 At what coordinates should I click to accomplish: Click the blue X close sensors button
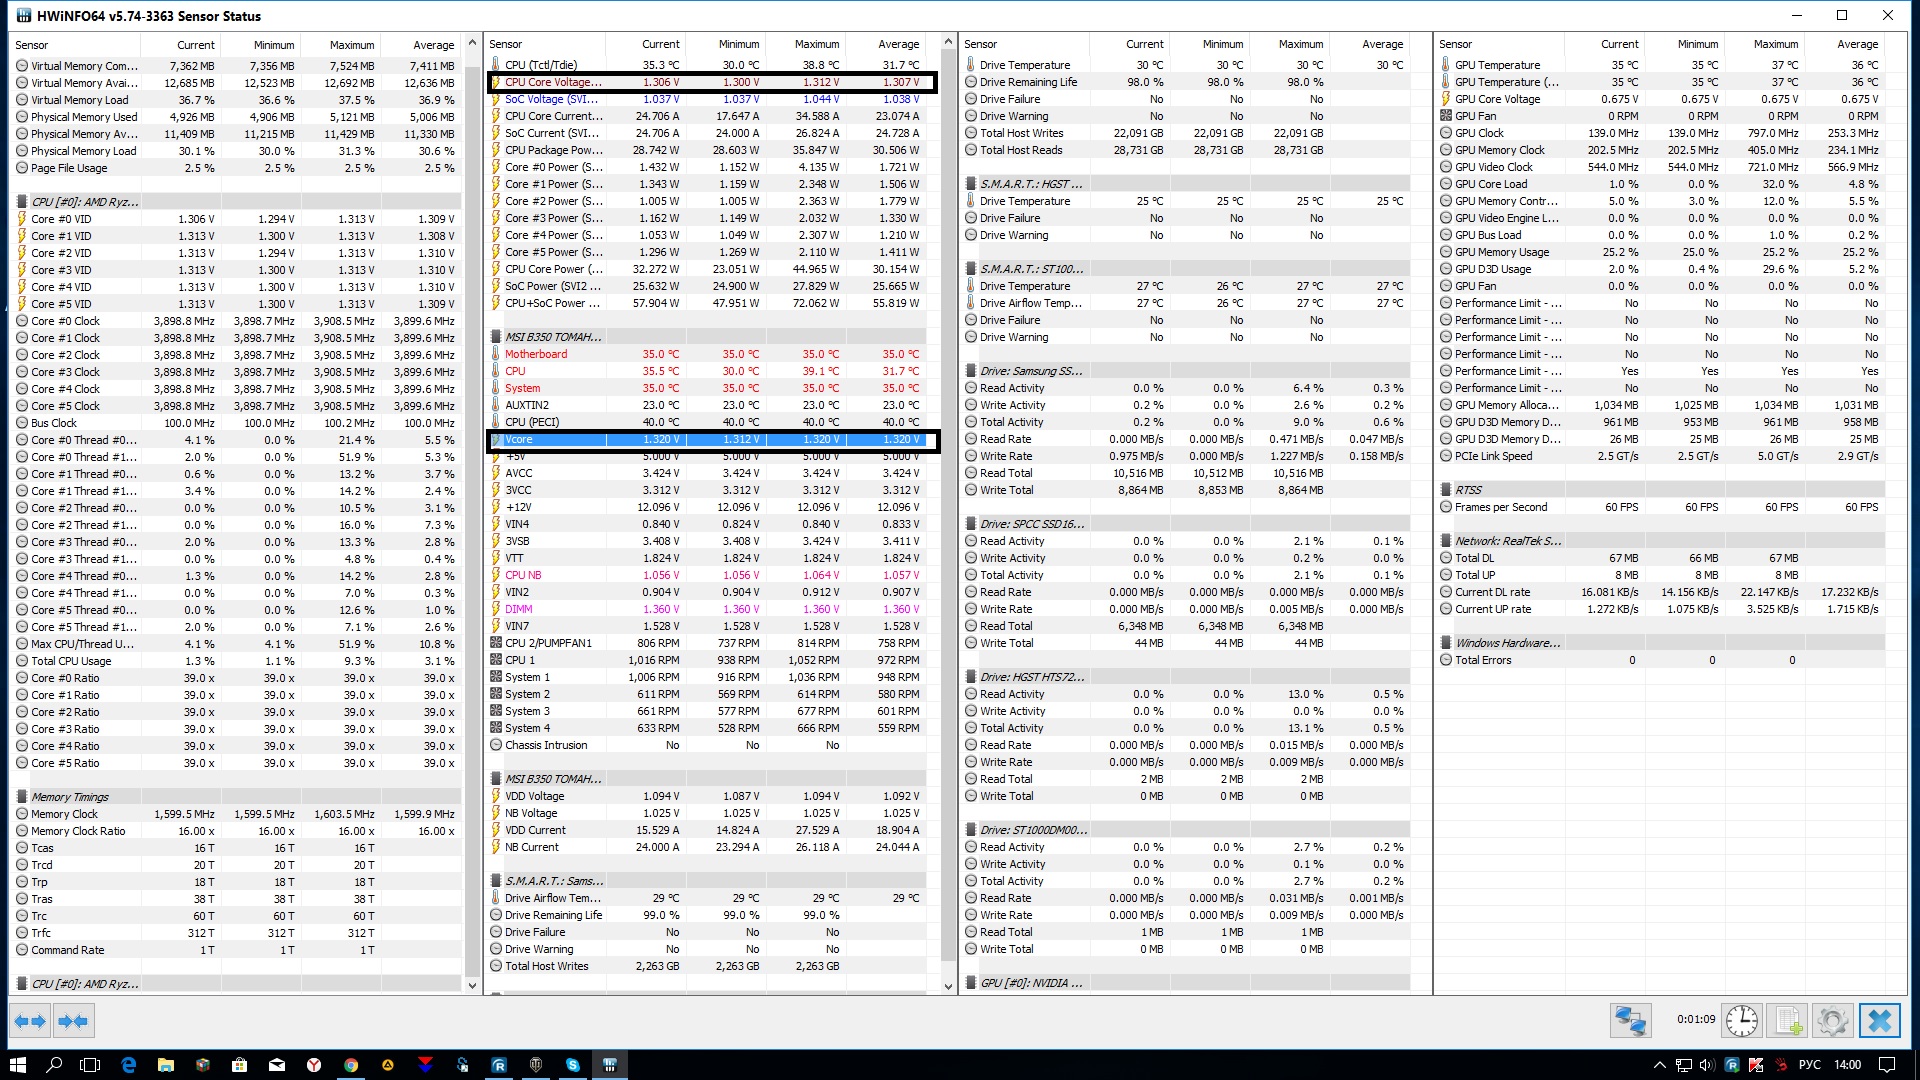click(x=1879, y=1021)
